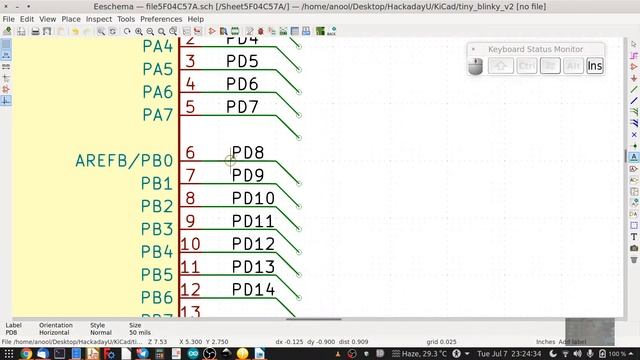Click the Find magnifier icon in toolbar
Image resolution: width=640 pixels, height=360 pixels.
[100, 31]
